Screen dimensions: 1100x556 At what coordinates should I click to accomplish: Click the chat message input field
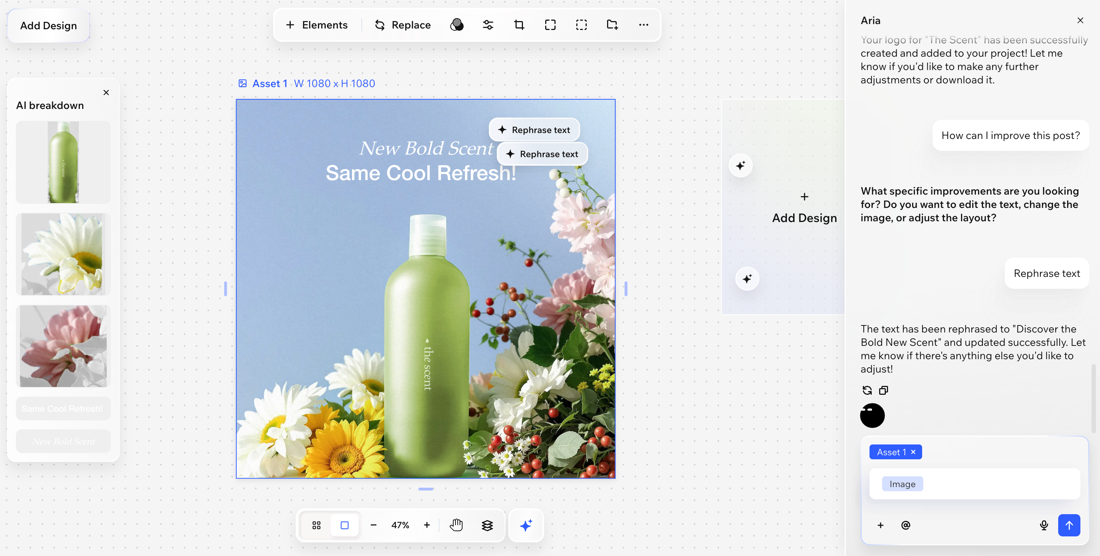pos(974,484)
